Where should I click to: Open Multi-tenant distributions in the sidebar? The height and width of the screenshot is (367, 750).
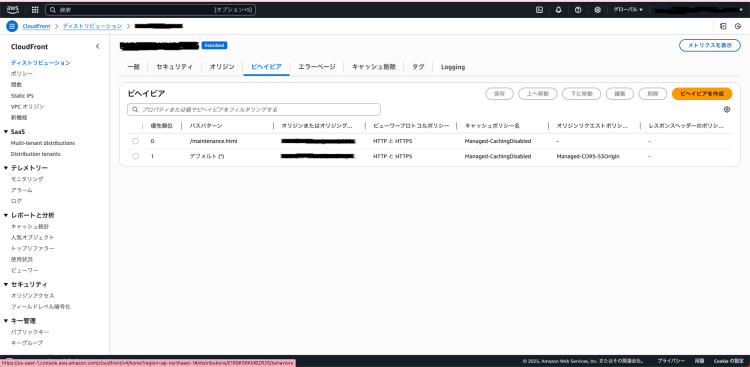pyautogui.click(x=43, y=143)
